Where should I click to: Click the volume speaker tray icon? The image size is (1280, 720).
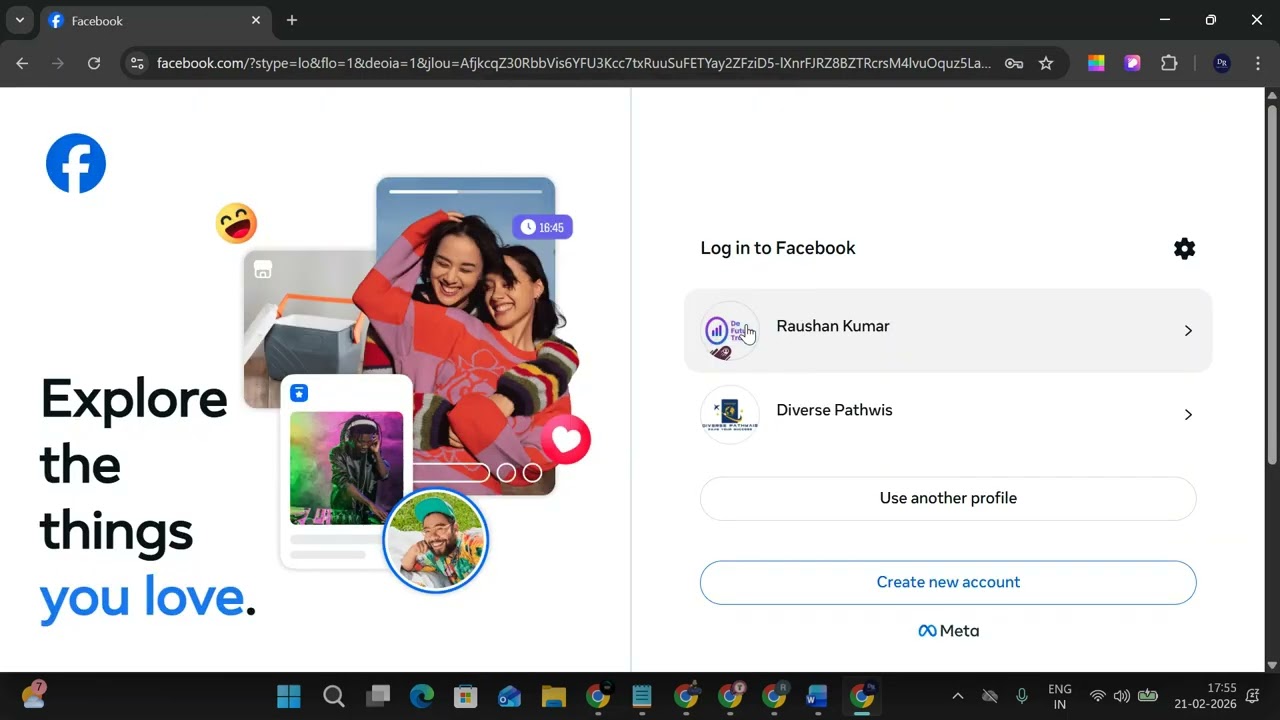(1122, 696)
